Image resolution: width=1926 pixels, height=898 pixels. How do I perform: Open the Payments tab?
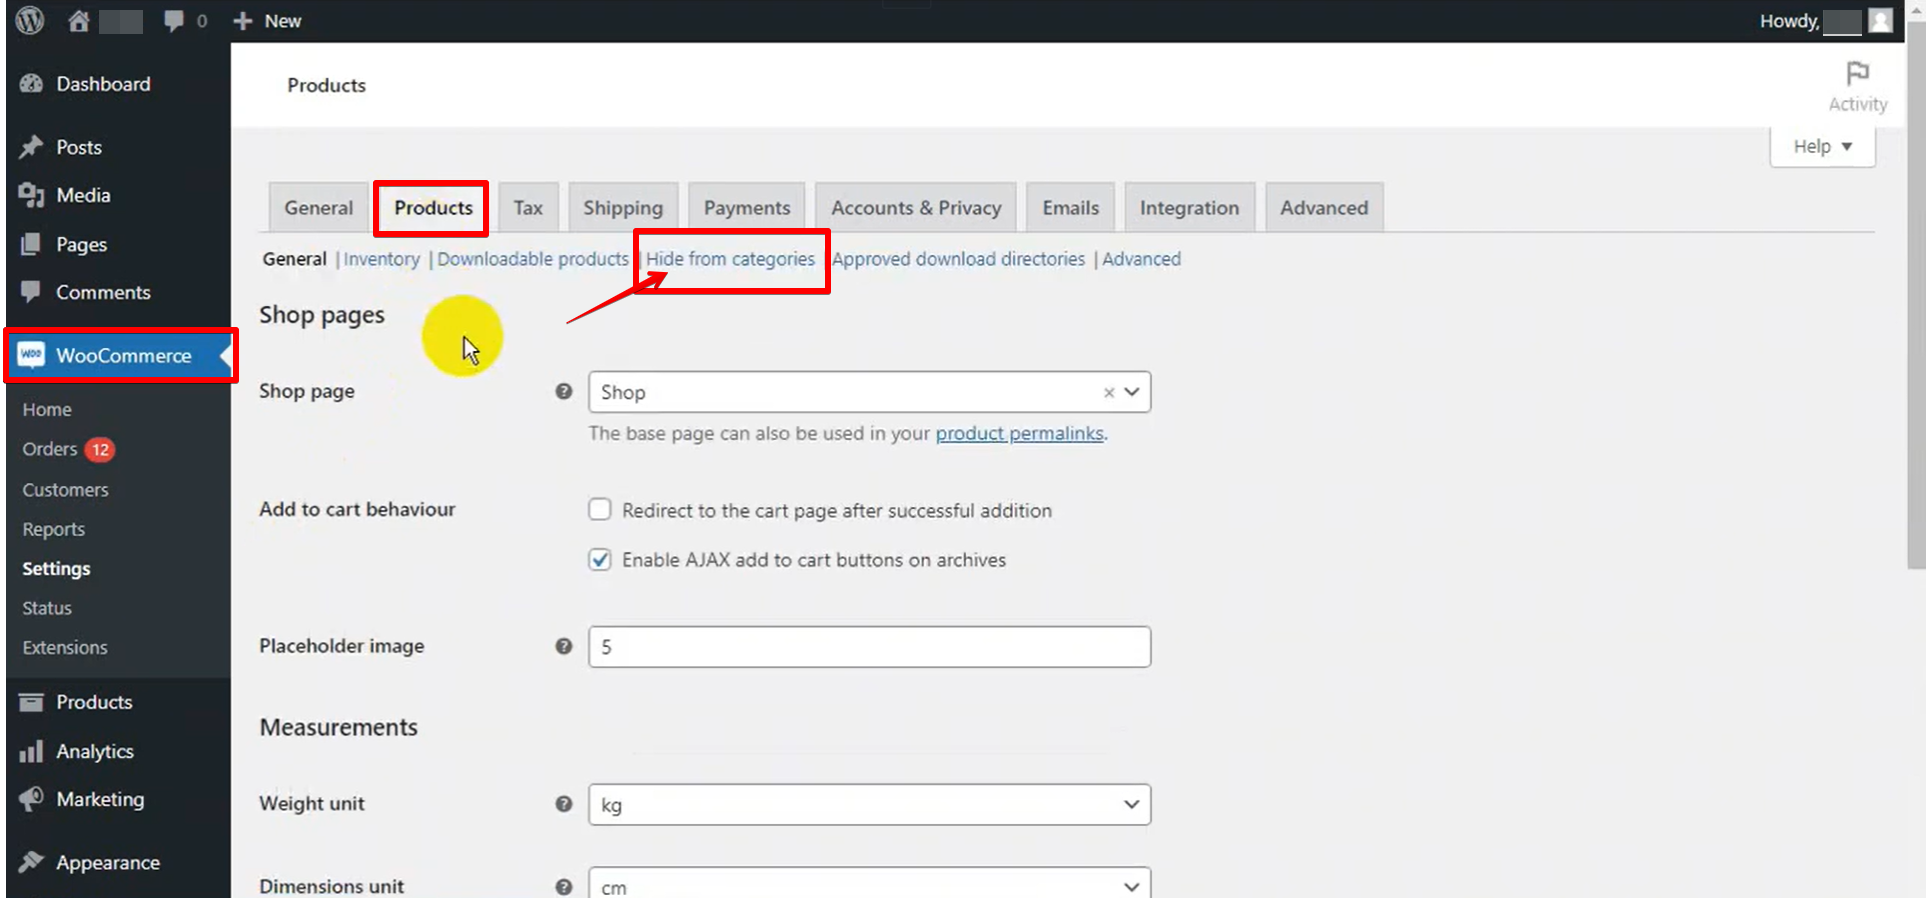[746, 208]
